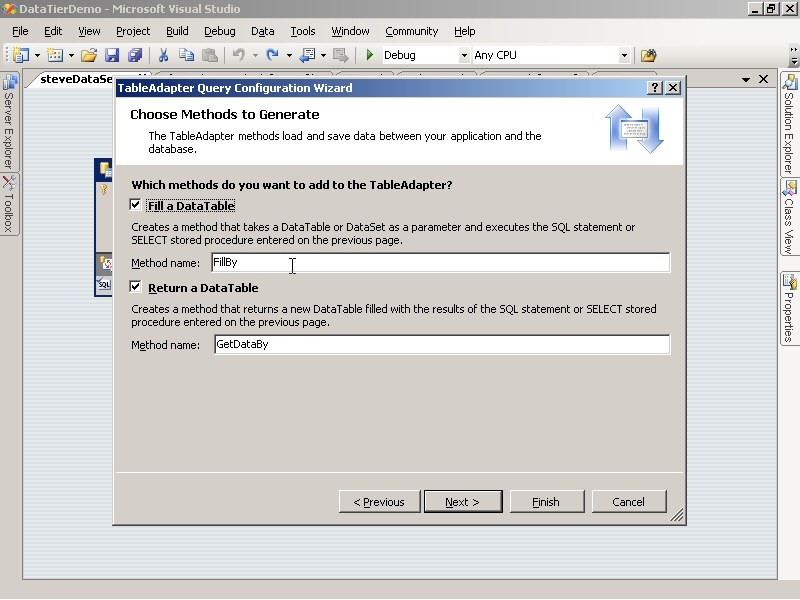Viewport: 800px width, 600px height.
Task: Click the New Project toolbar icon
Action: click(x=21, y=55)
